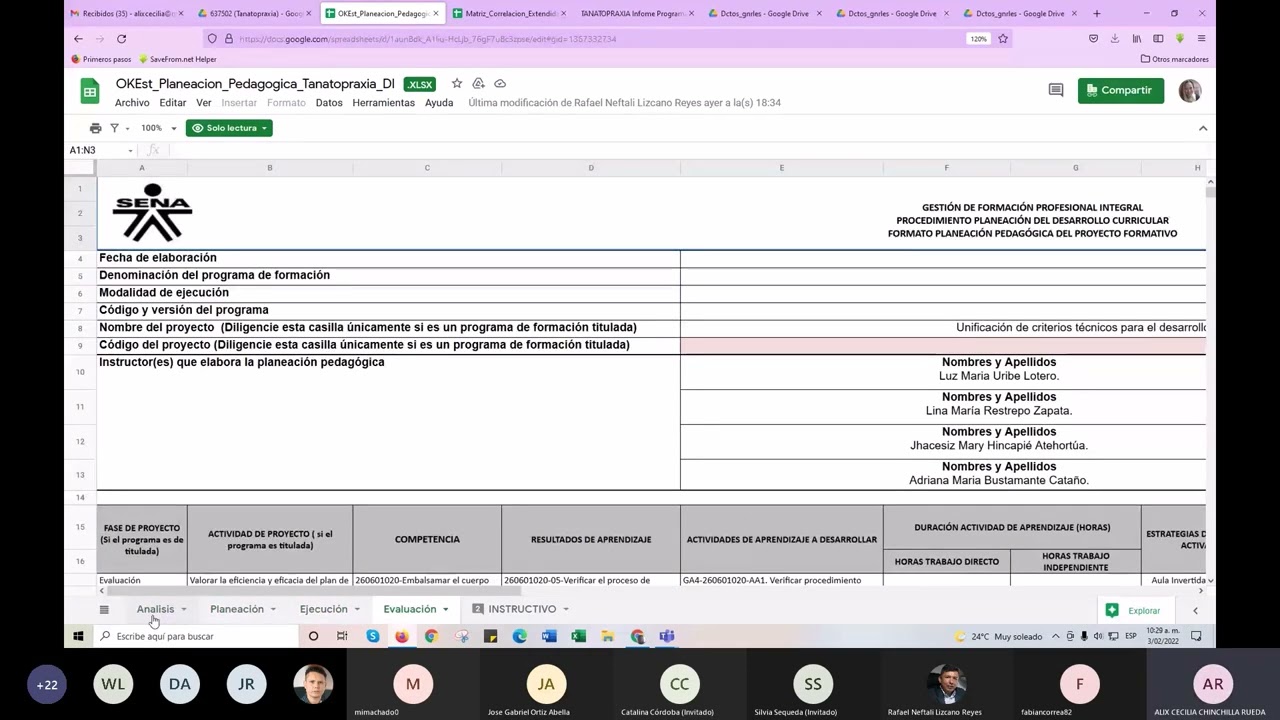The height and width of the screenshot is (720, 1280).
Task: Open Task View on the taskbar
Action: [342, 636]
